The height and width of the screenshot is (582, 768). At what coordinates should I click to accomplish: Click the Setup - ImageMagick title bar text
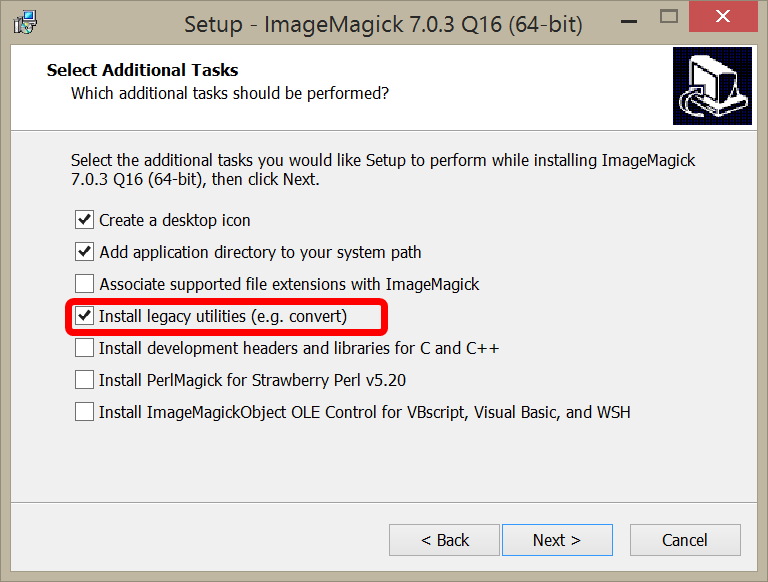point(384,24)
